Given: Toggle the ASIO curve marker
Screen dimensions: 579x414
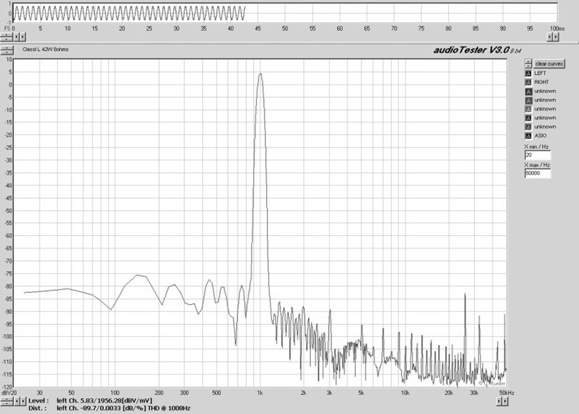Looking at the screenshot, I should pyautogui.click(x=528, y=136).
